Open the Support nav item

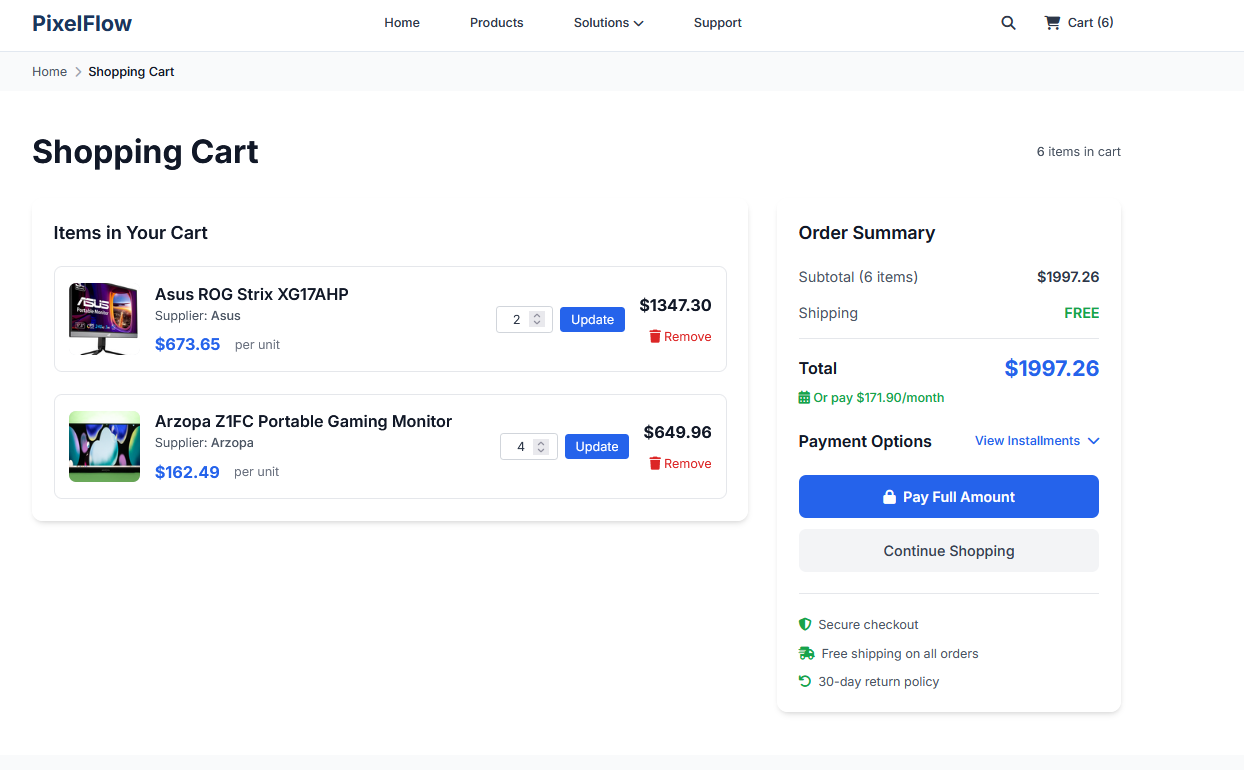click(x=718, y=23)
